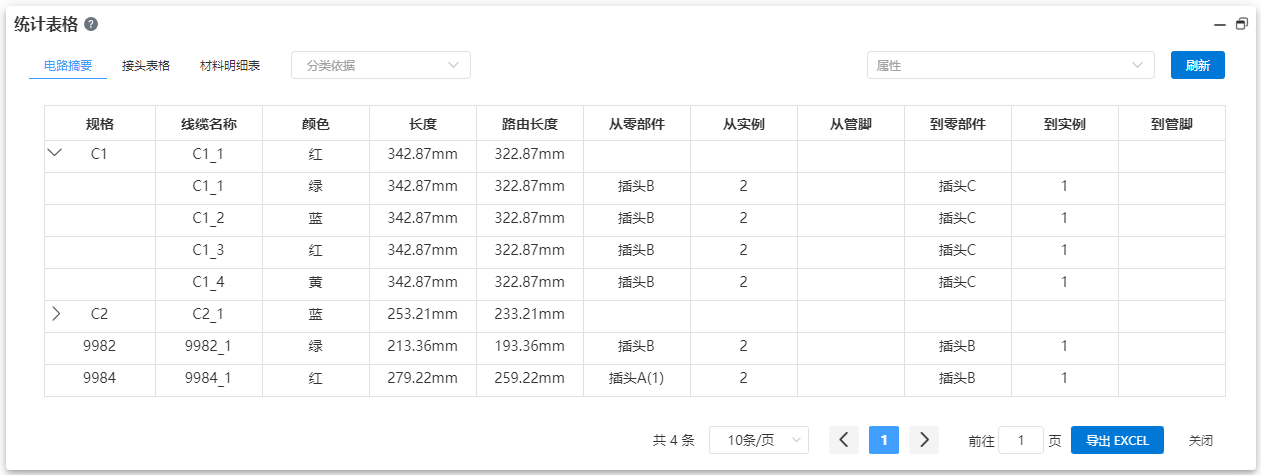Click the 线缆名称 column header
The width and height of the screenshot is (1261, 475).
(x=208, y=124)
